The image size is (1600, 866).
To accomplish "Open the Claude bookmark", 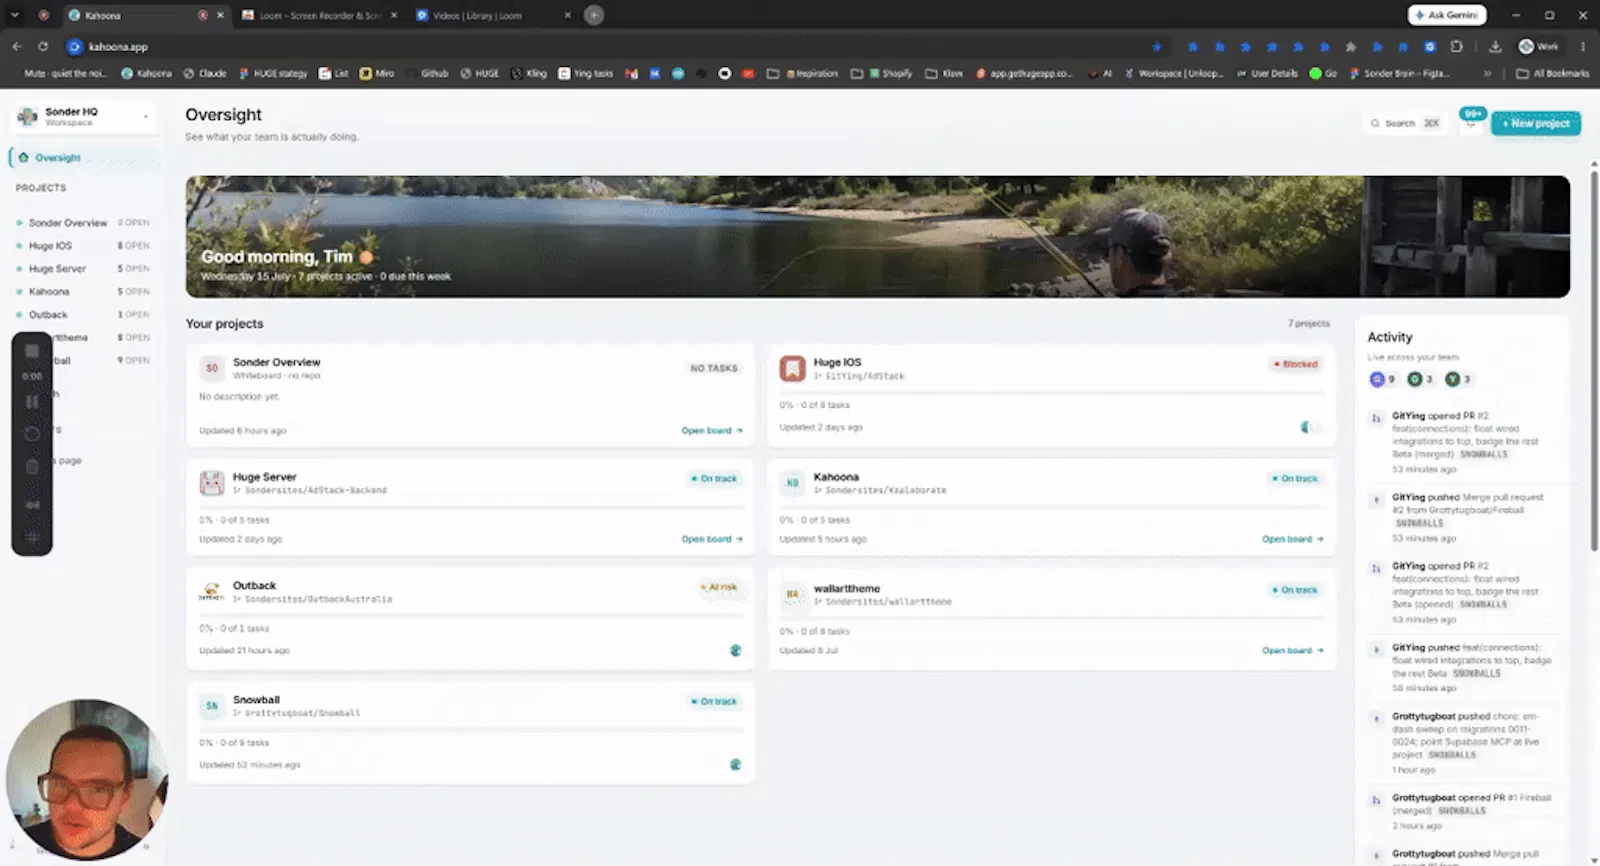I will point(204,73).
